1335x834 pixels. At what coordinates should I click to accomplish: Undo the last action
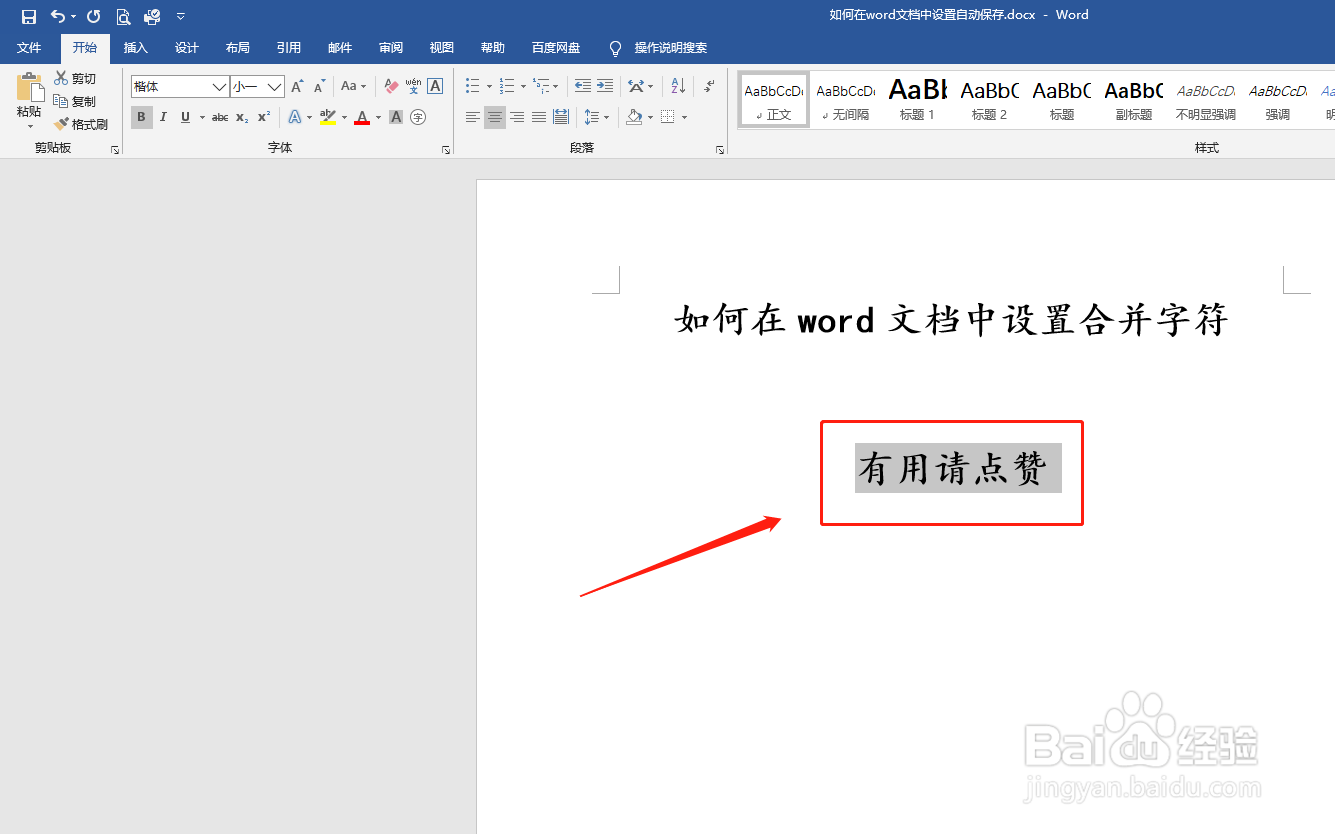[x=57, y=16]
